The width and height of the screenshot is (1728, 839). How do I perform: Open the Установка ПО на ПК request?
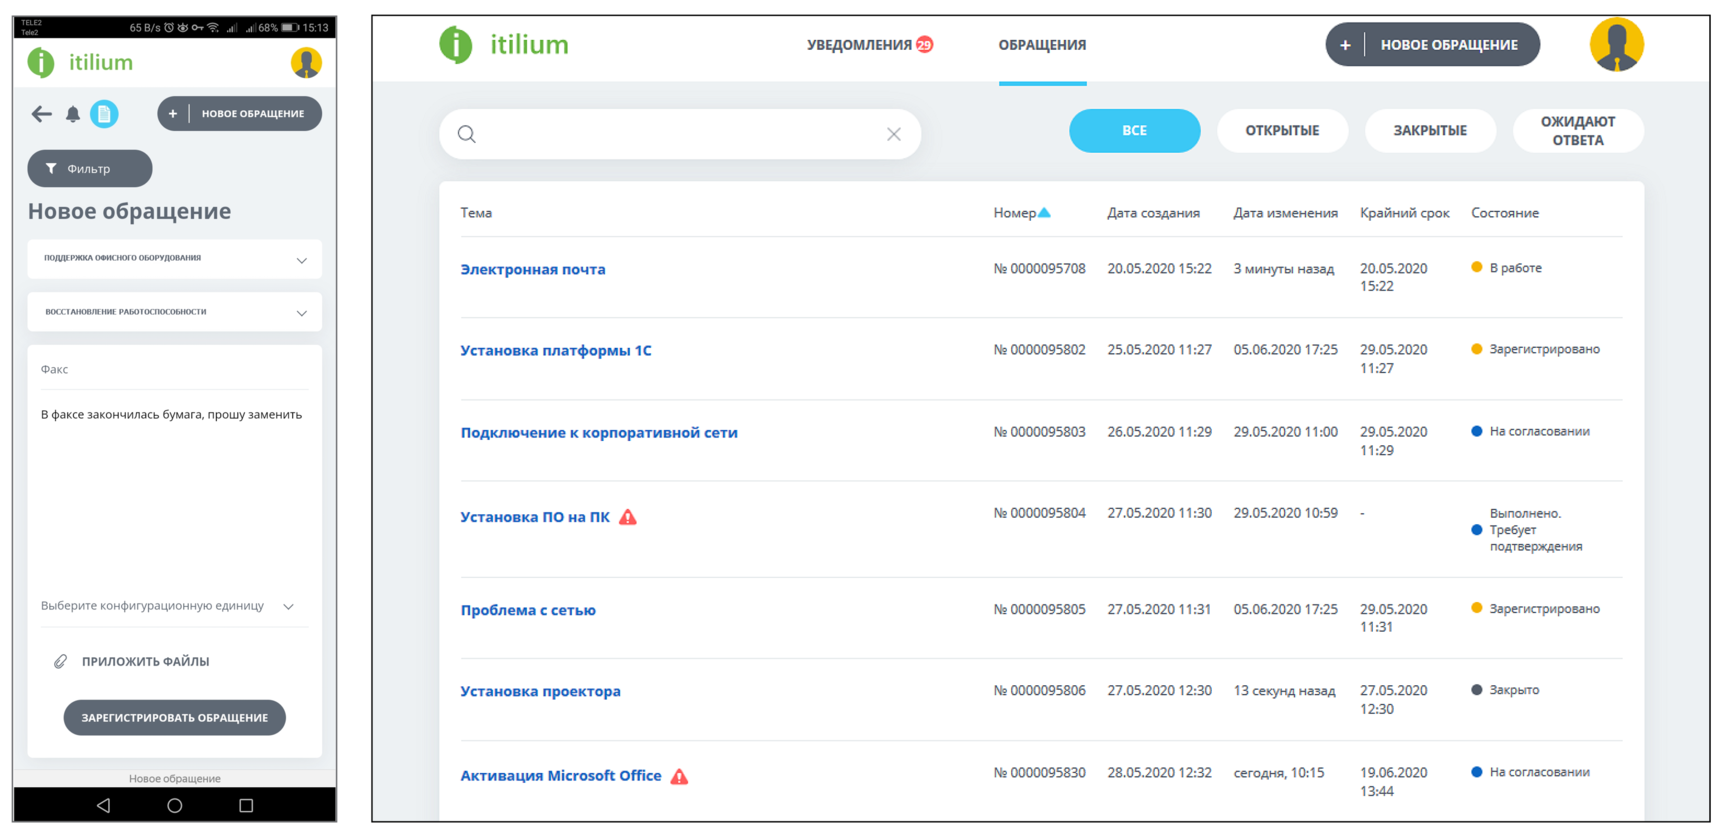point(535,517)
